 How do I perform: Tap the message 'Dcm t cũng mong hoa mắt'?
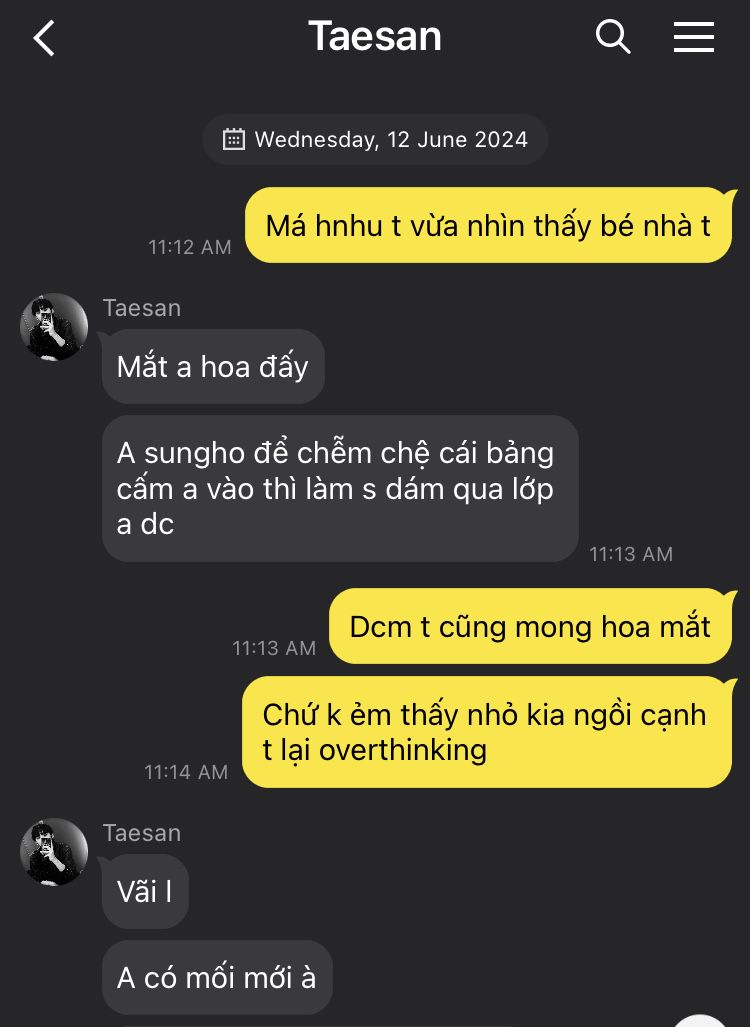pyautogui.click(x=531, y=626)
